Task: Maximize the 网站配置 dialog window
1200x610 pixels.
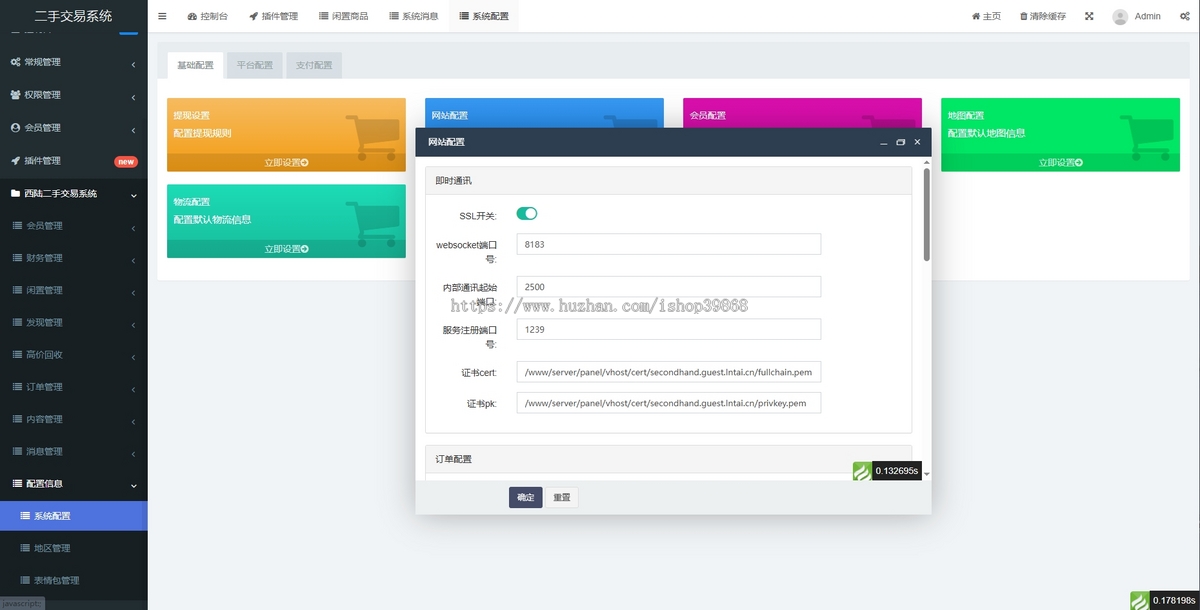Action: pos(900,142)
